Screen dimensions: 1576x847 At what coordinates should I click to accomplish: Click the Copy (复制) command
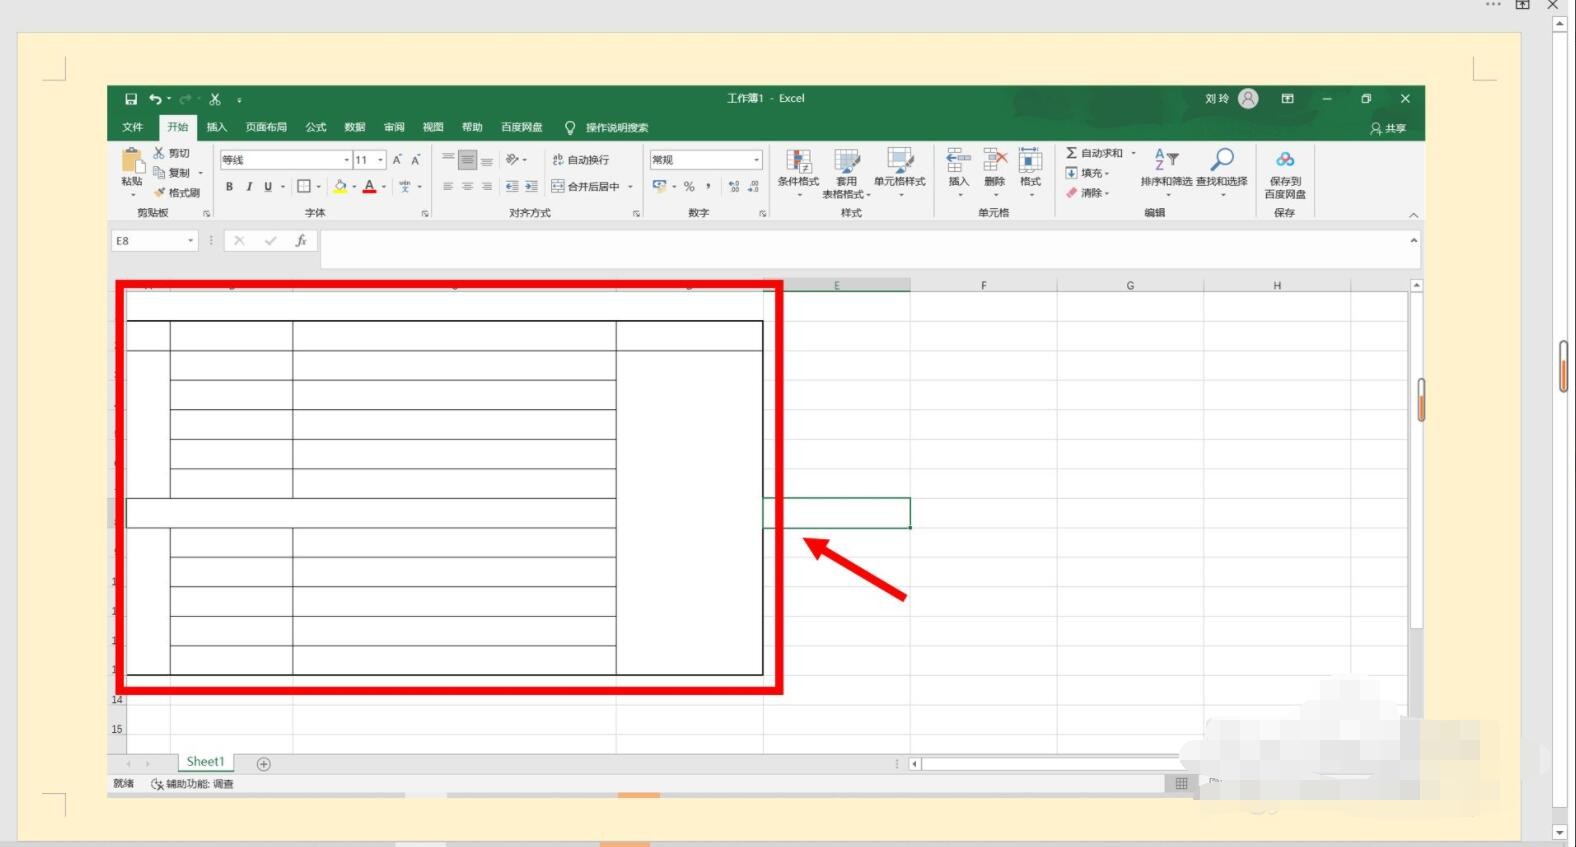click(171, 173)
